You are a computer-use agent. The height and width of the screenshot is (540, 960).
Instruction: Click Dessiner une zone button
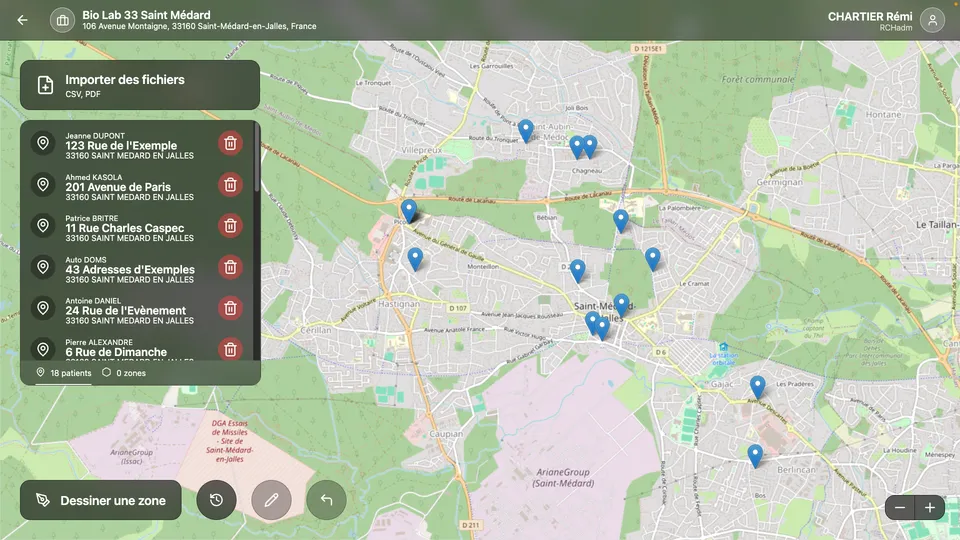pos(100,500)
